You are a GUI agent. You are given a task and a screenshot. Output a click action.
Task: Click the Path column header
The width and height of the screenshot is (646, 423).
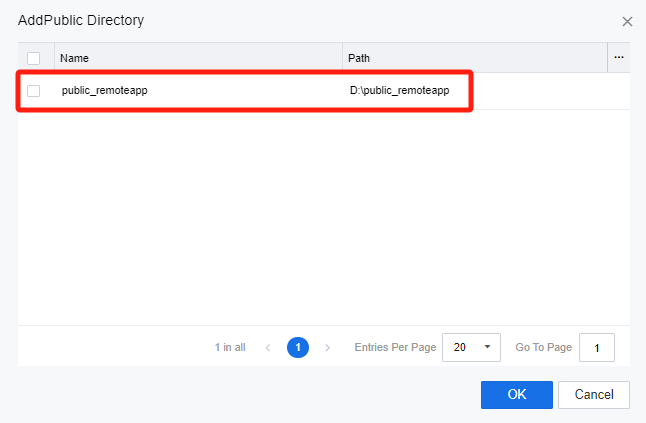(359, 58)
